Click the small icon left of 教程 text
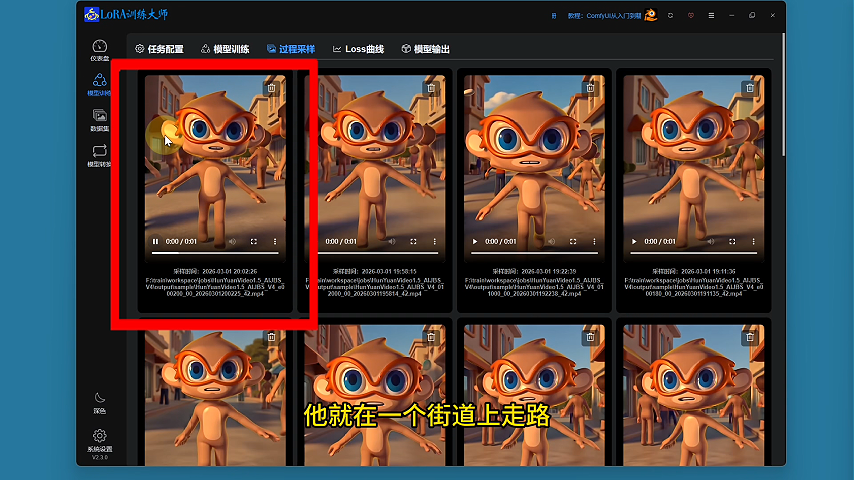854x480 pixels. pyautogui.click(x=554, y=16)
